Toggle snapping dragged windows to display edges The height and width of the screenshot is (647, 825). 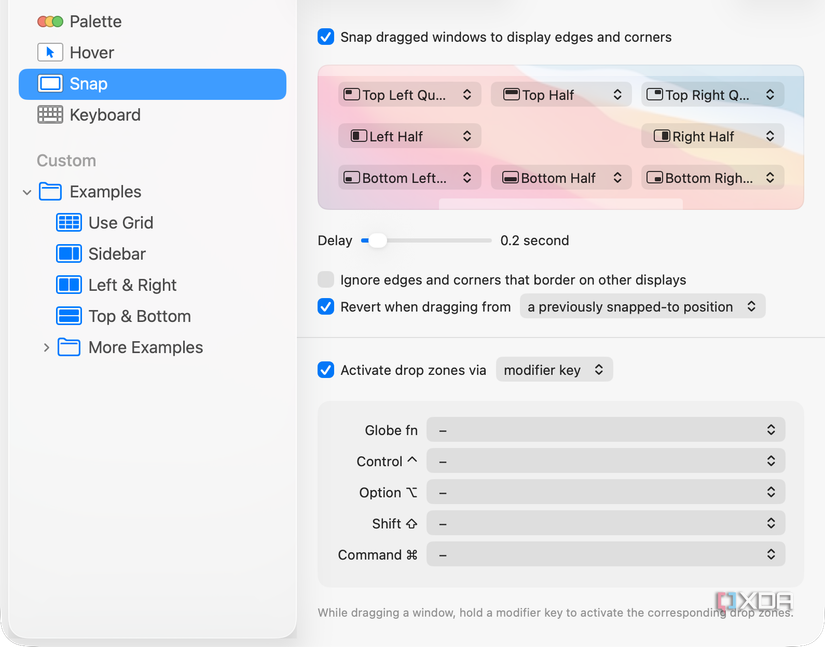point(326,36)
